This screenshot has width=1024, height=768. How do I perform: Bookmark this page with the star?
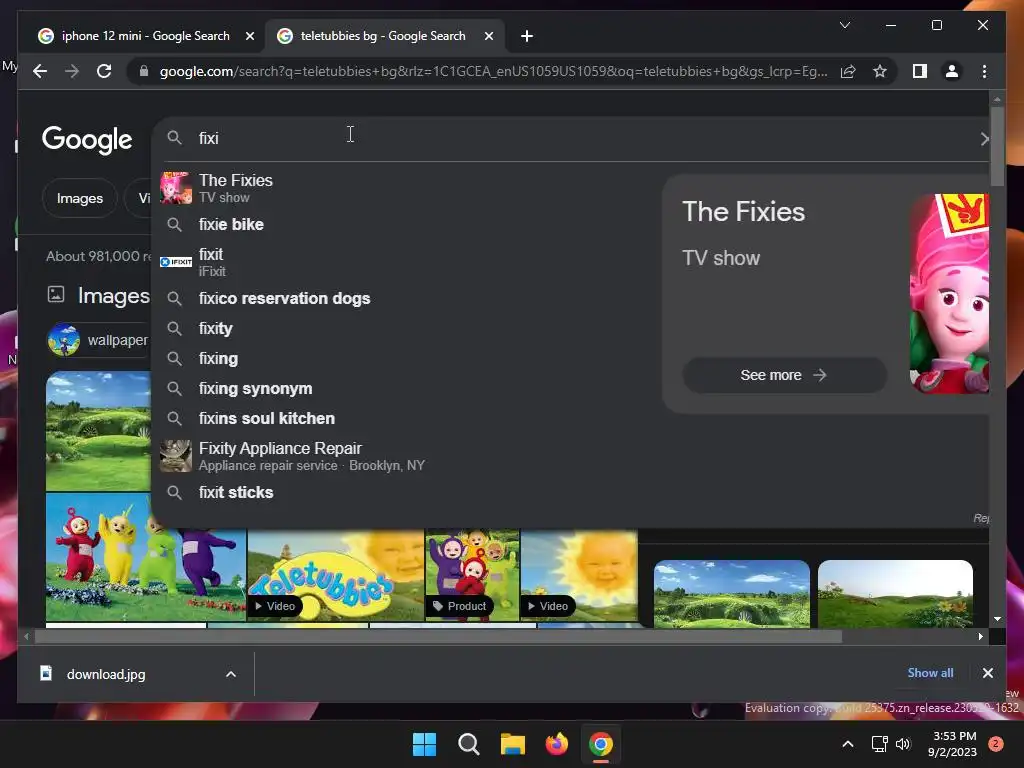(880, 71)
